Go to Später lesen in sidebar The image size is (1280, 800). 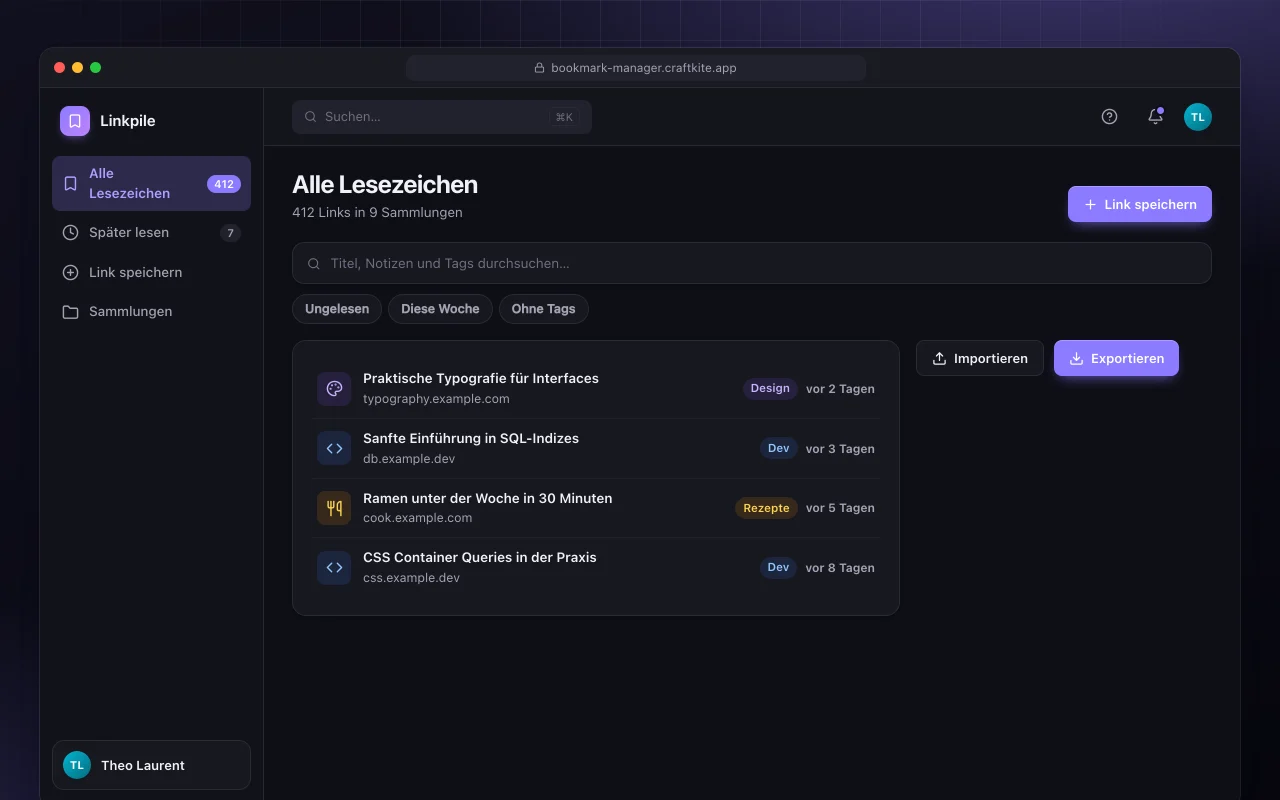pyautogui.click(x=151, y=233)
